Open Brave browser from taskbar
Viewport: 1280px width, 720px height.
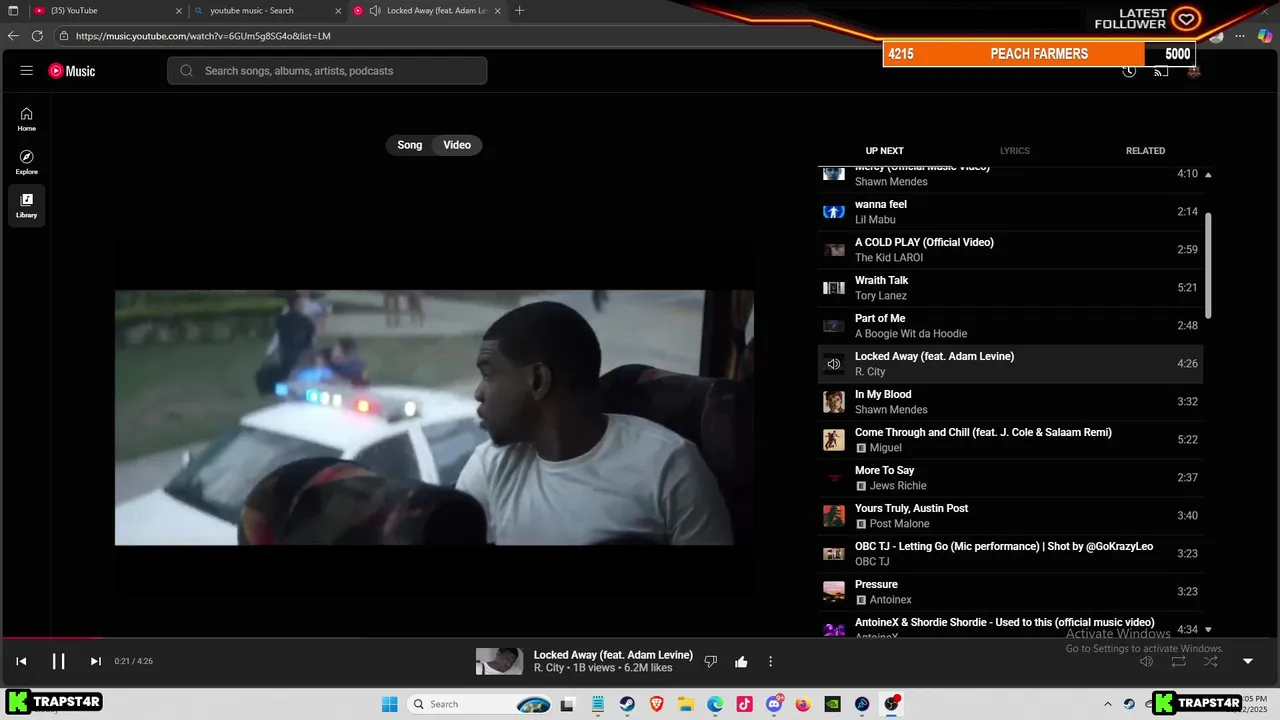(x=656, y=704)
